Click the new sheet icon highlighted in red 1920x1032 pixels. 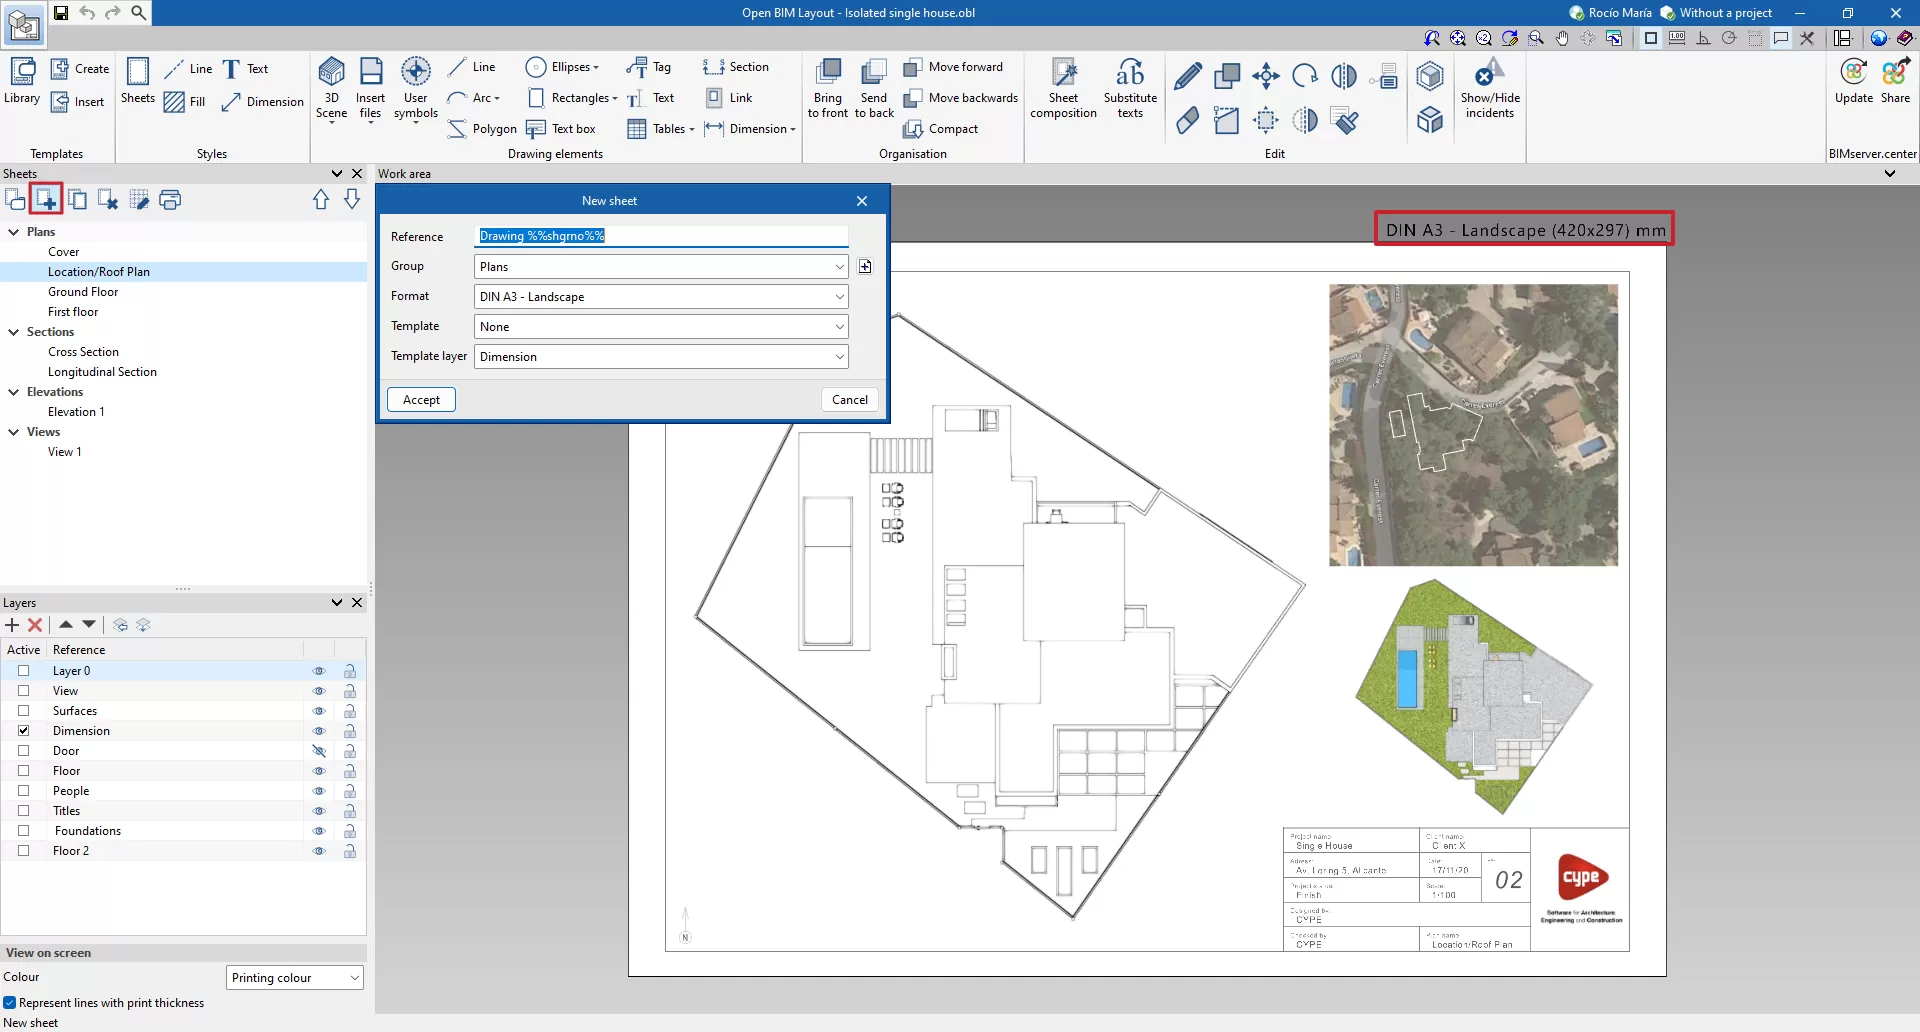point(46,200)
